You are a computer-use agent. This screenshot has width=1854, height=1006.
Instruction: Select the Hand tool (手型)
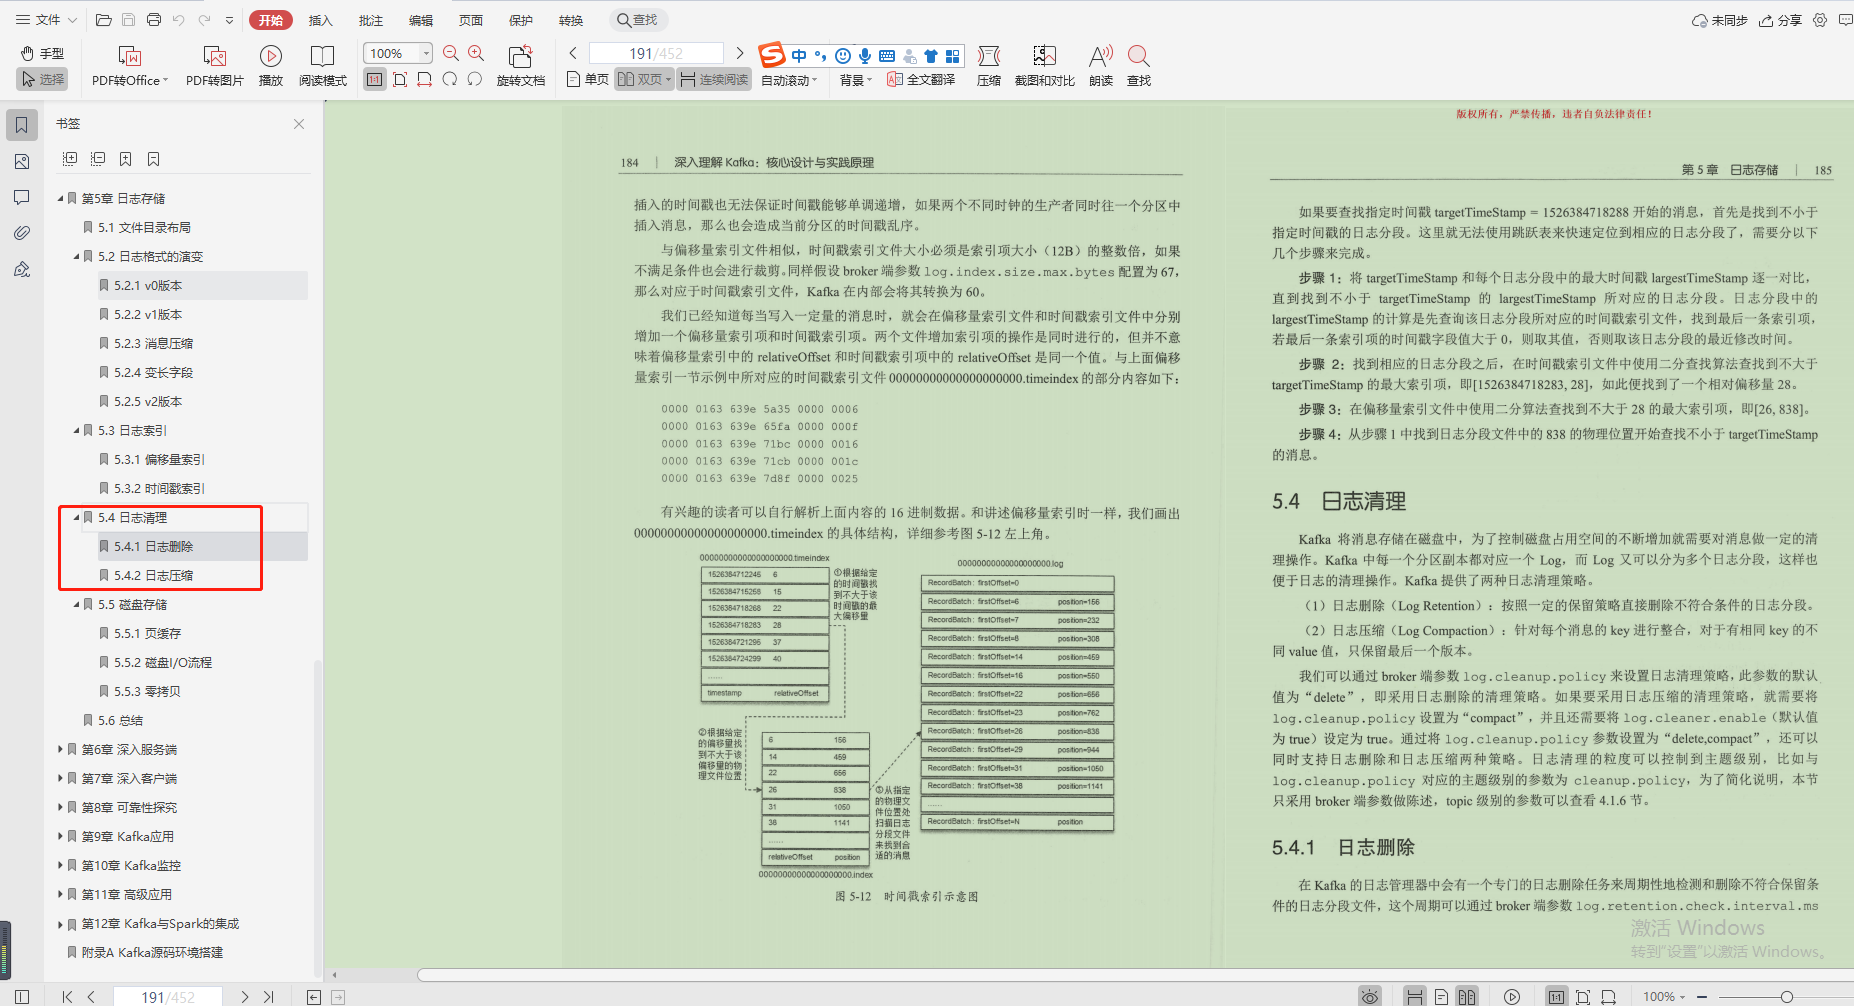(42, 54)
